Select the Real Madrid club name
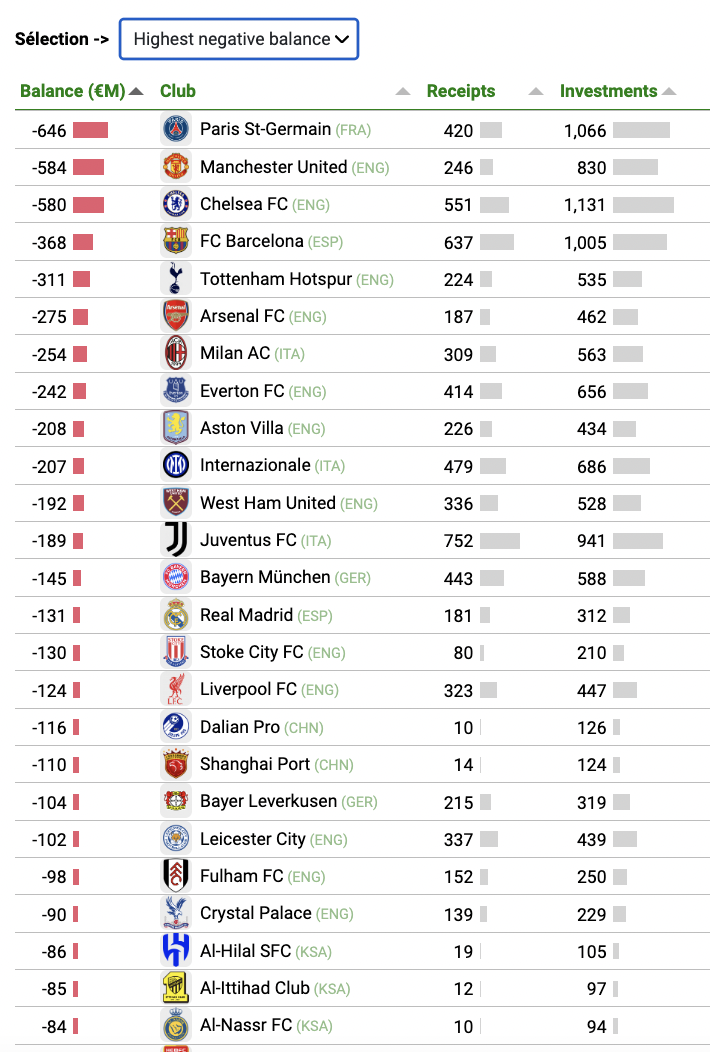The height and width of the screenshot is (1052, 710). click(x=246, y=615)
